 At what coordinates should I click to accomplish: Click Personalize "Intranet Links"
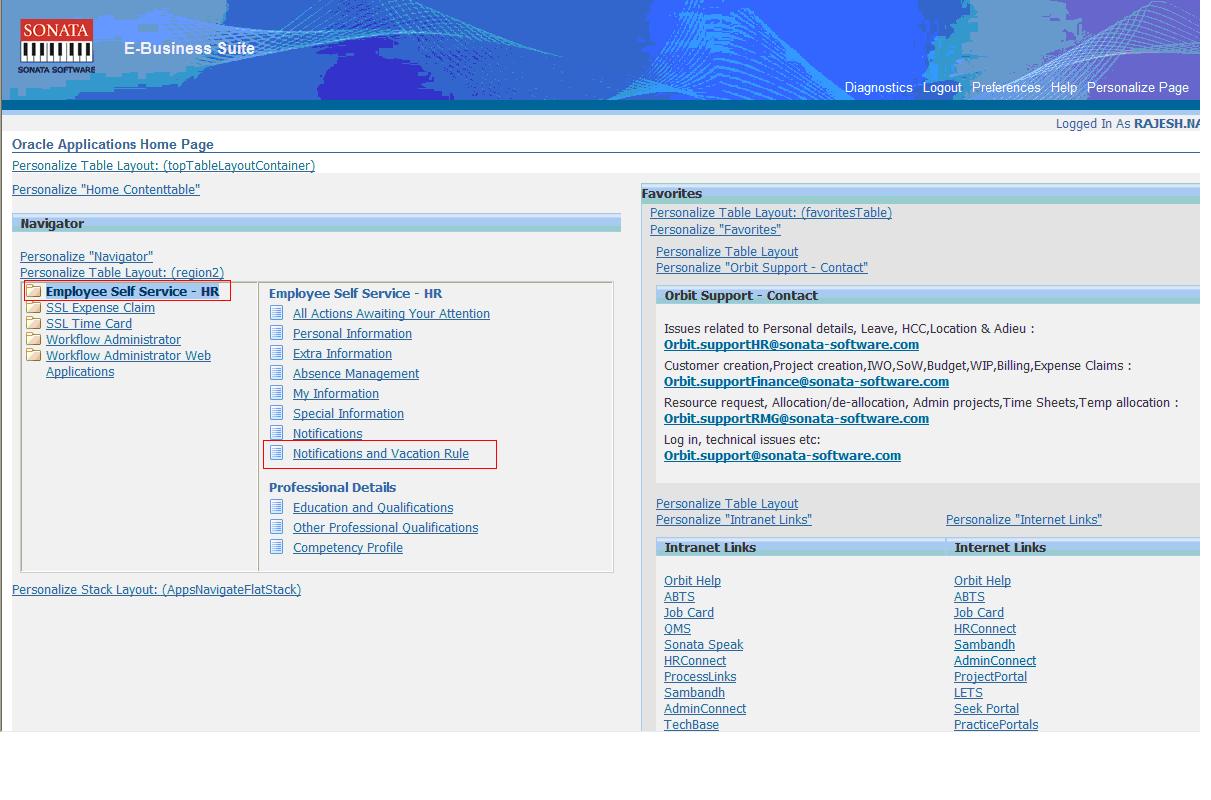coord(734,520)
